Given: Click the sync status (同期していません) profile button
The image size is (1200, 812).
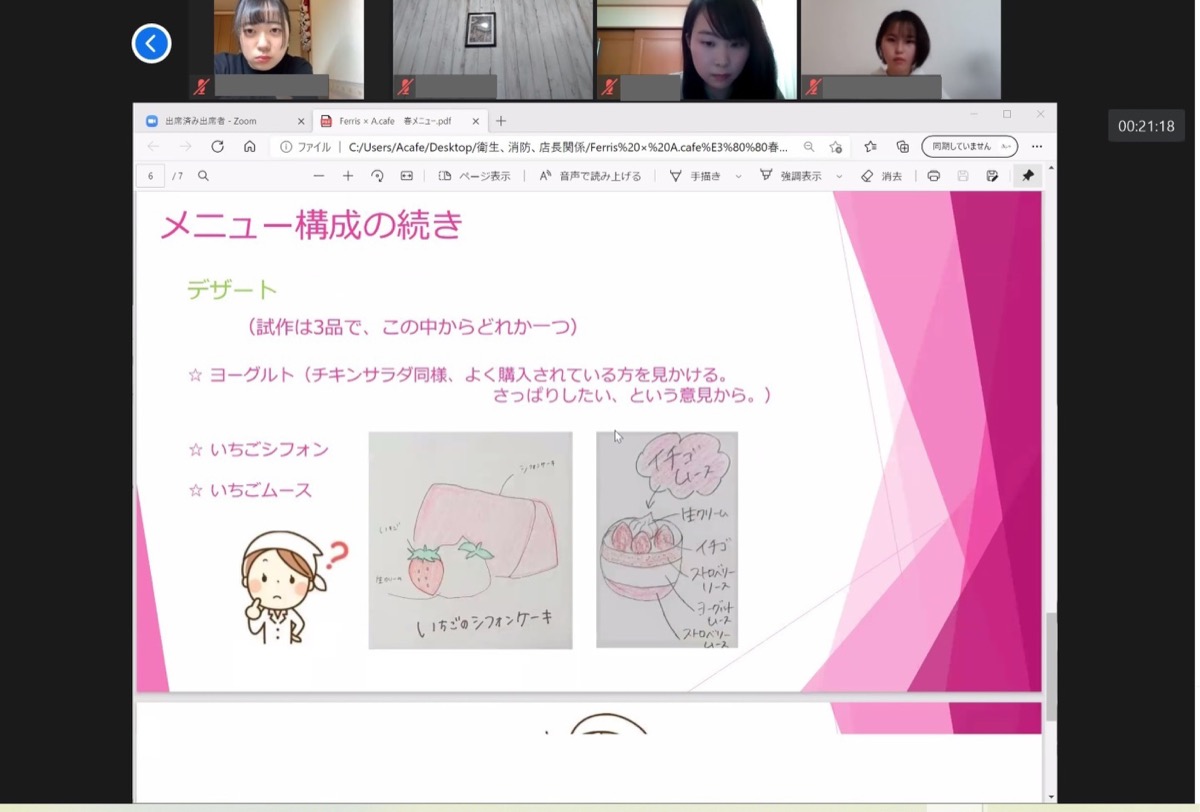Looking at the screenshot, I should [x=968, y=146].
